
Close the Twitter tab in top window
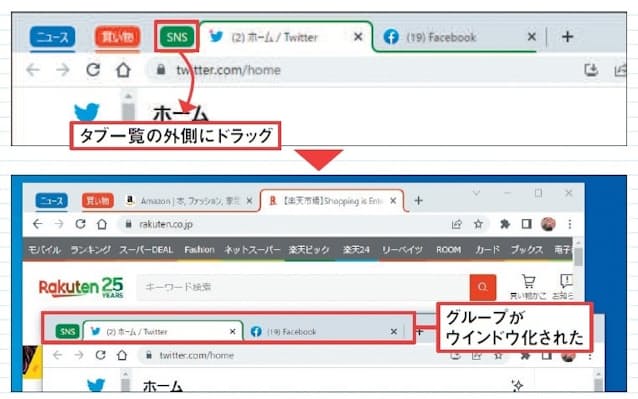click(358, 37)
